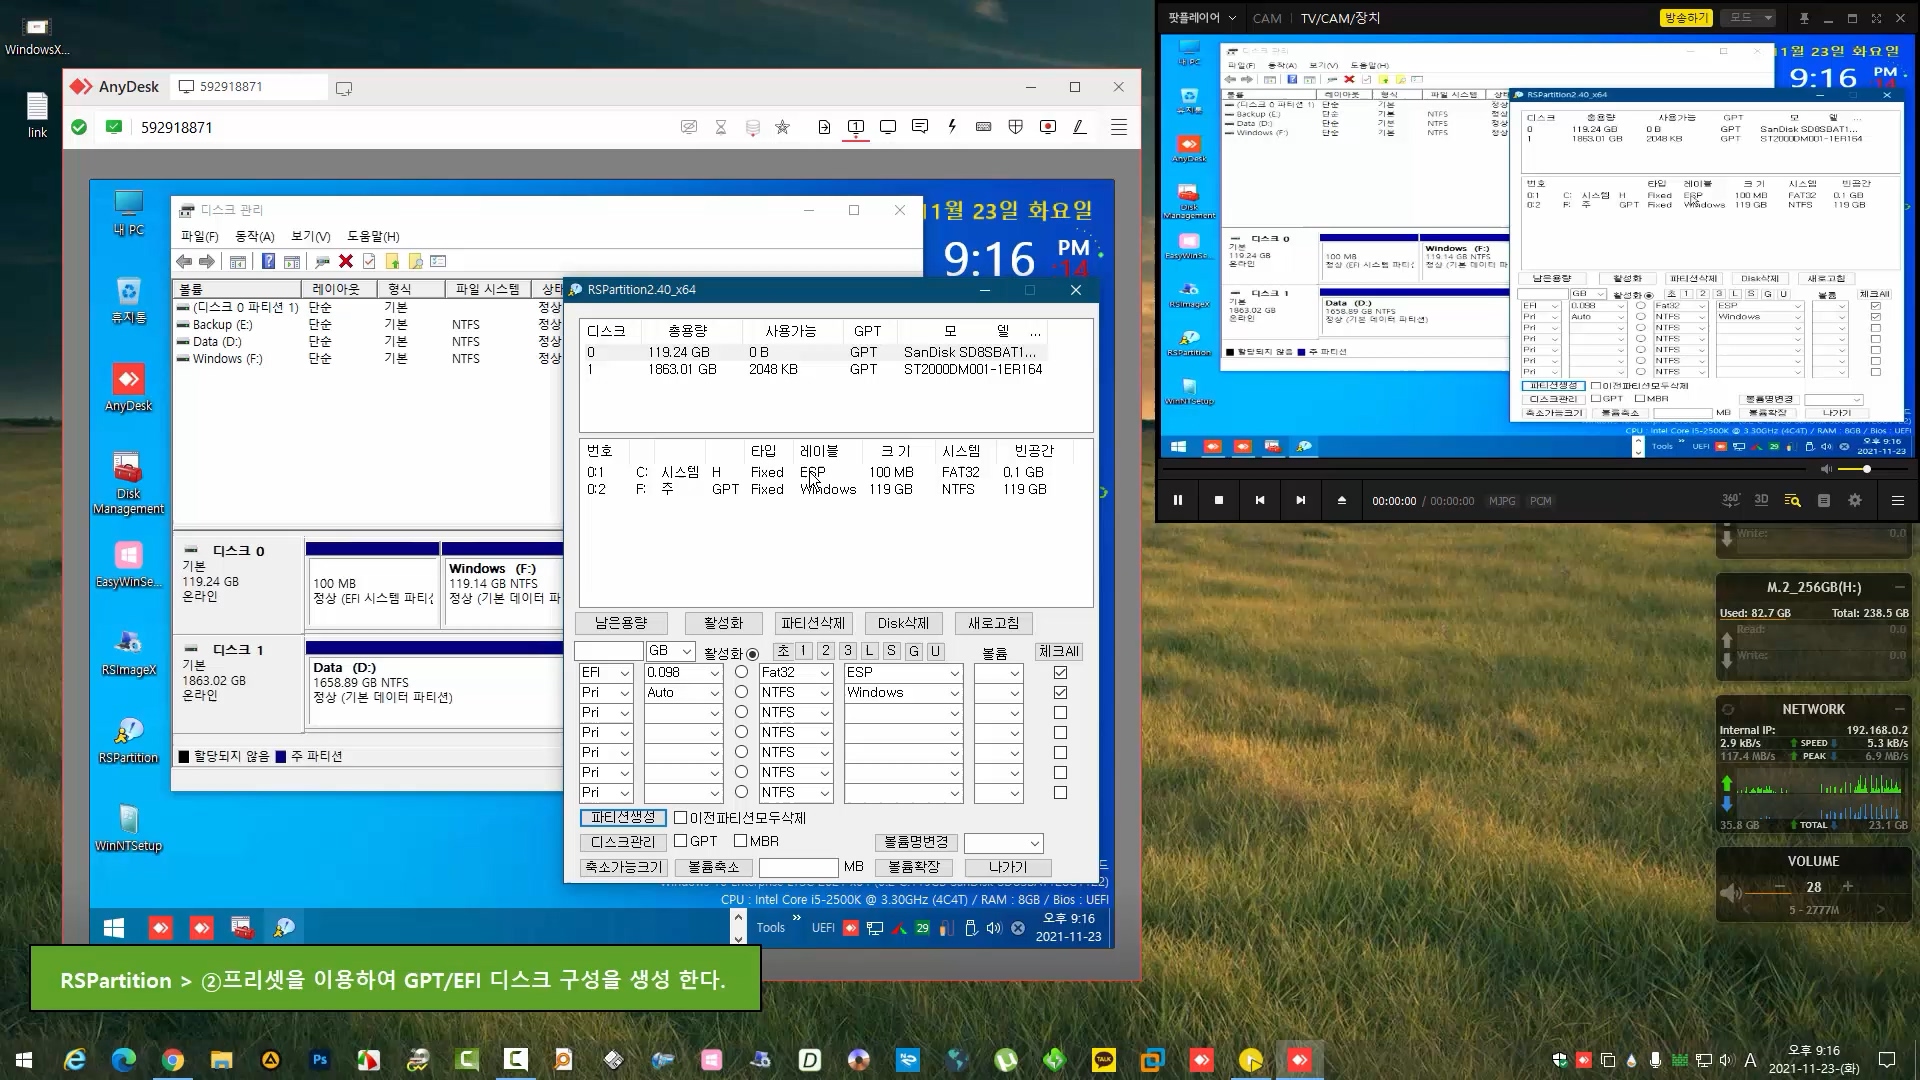Click the MB volume shrink input field
1920x1080 pixels.
coord(798,867)
